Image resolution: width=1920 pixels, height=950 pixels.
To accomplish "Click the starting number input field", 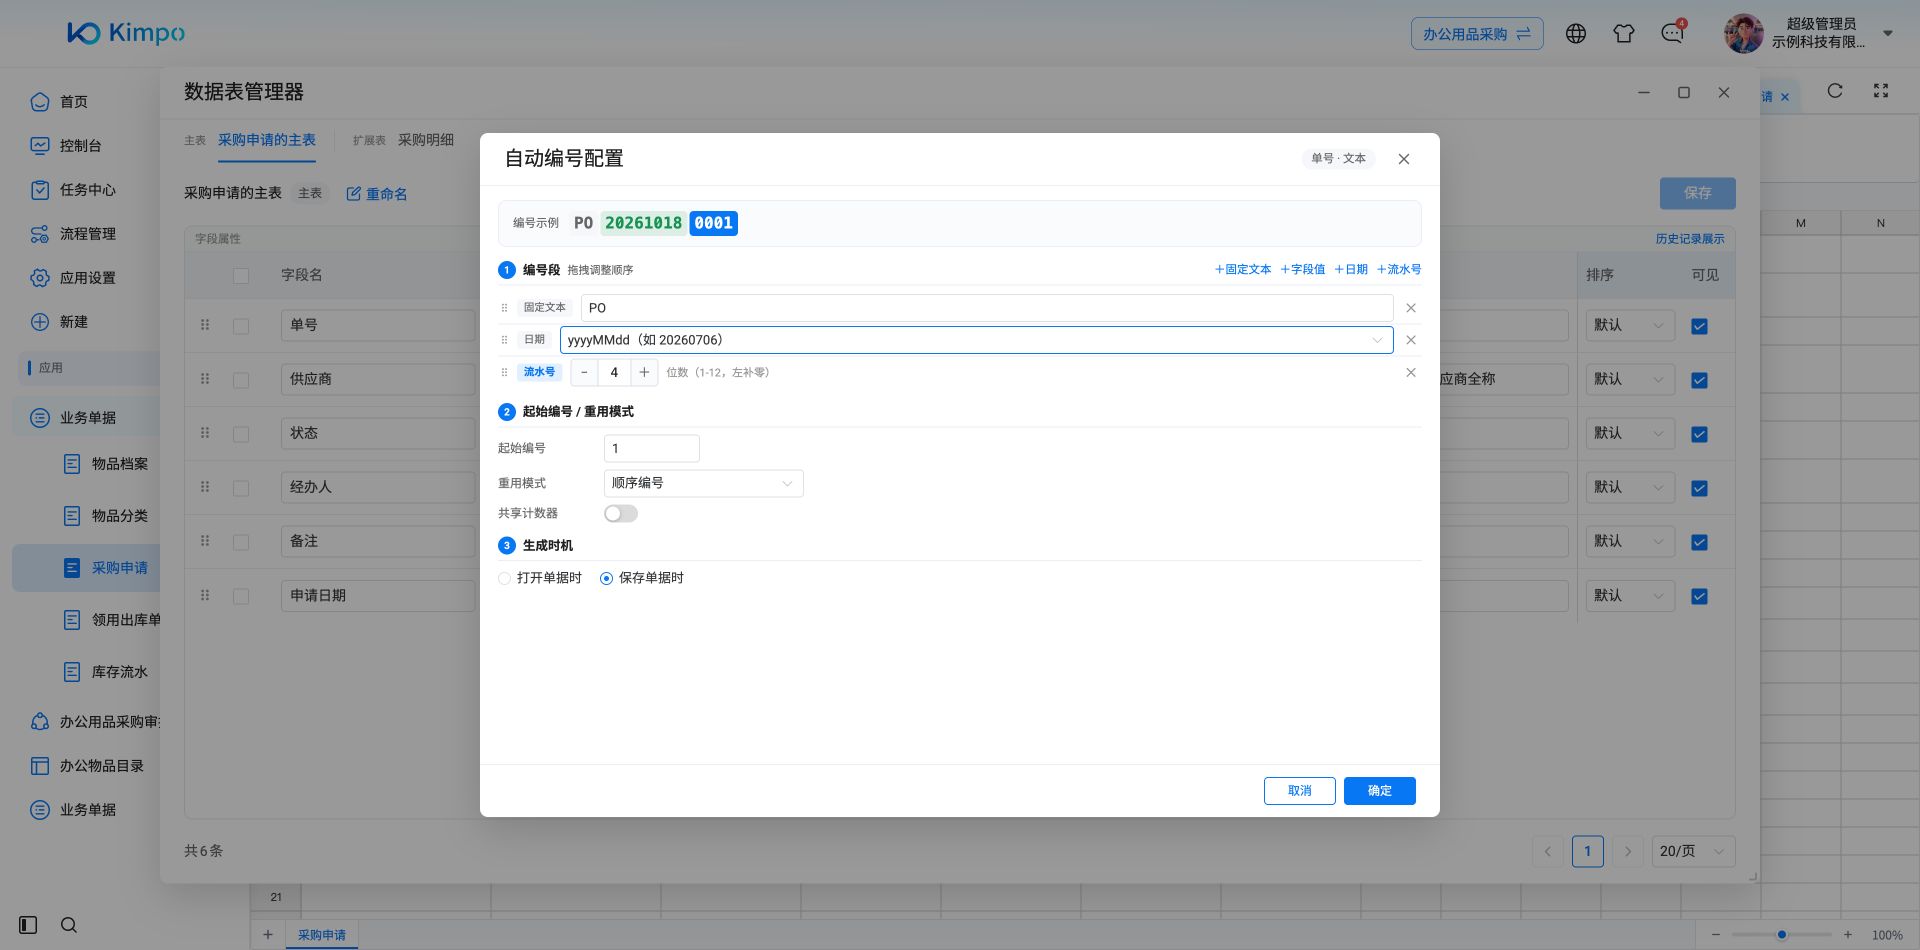I will click(x=652, y=449).
